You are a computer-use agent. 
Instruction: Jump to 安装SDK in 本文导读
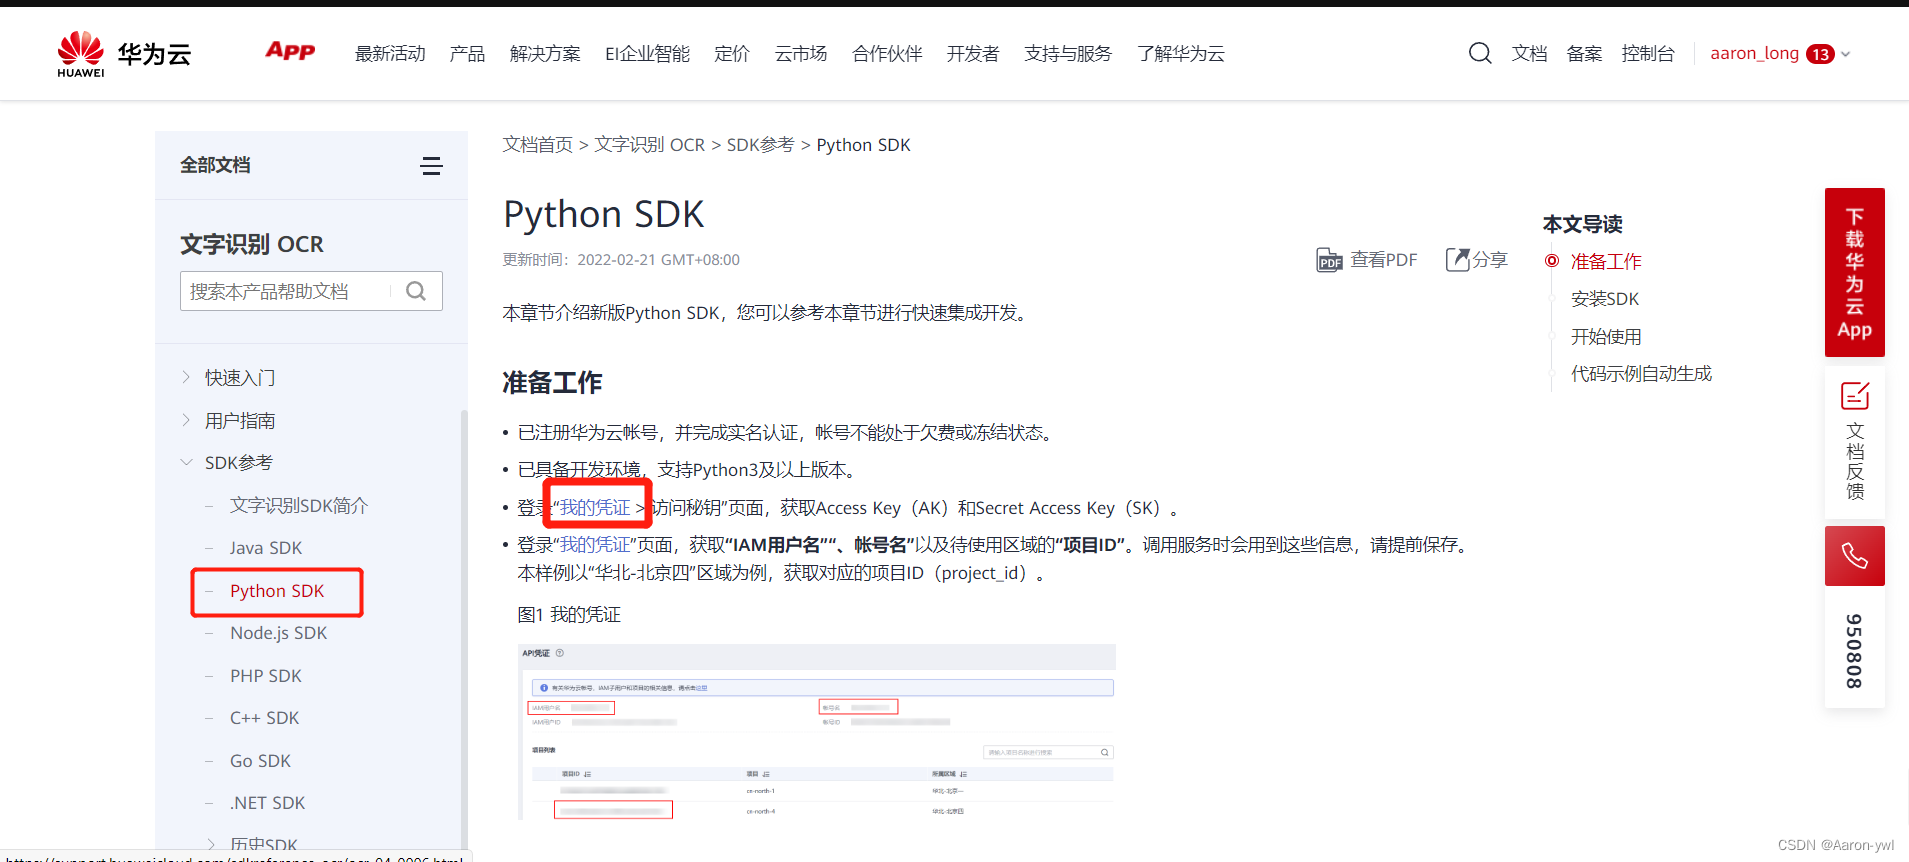coord(1605,299)
